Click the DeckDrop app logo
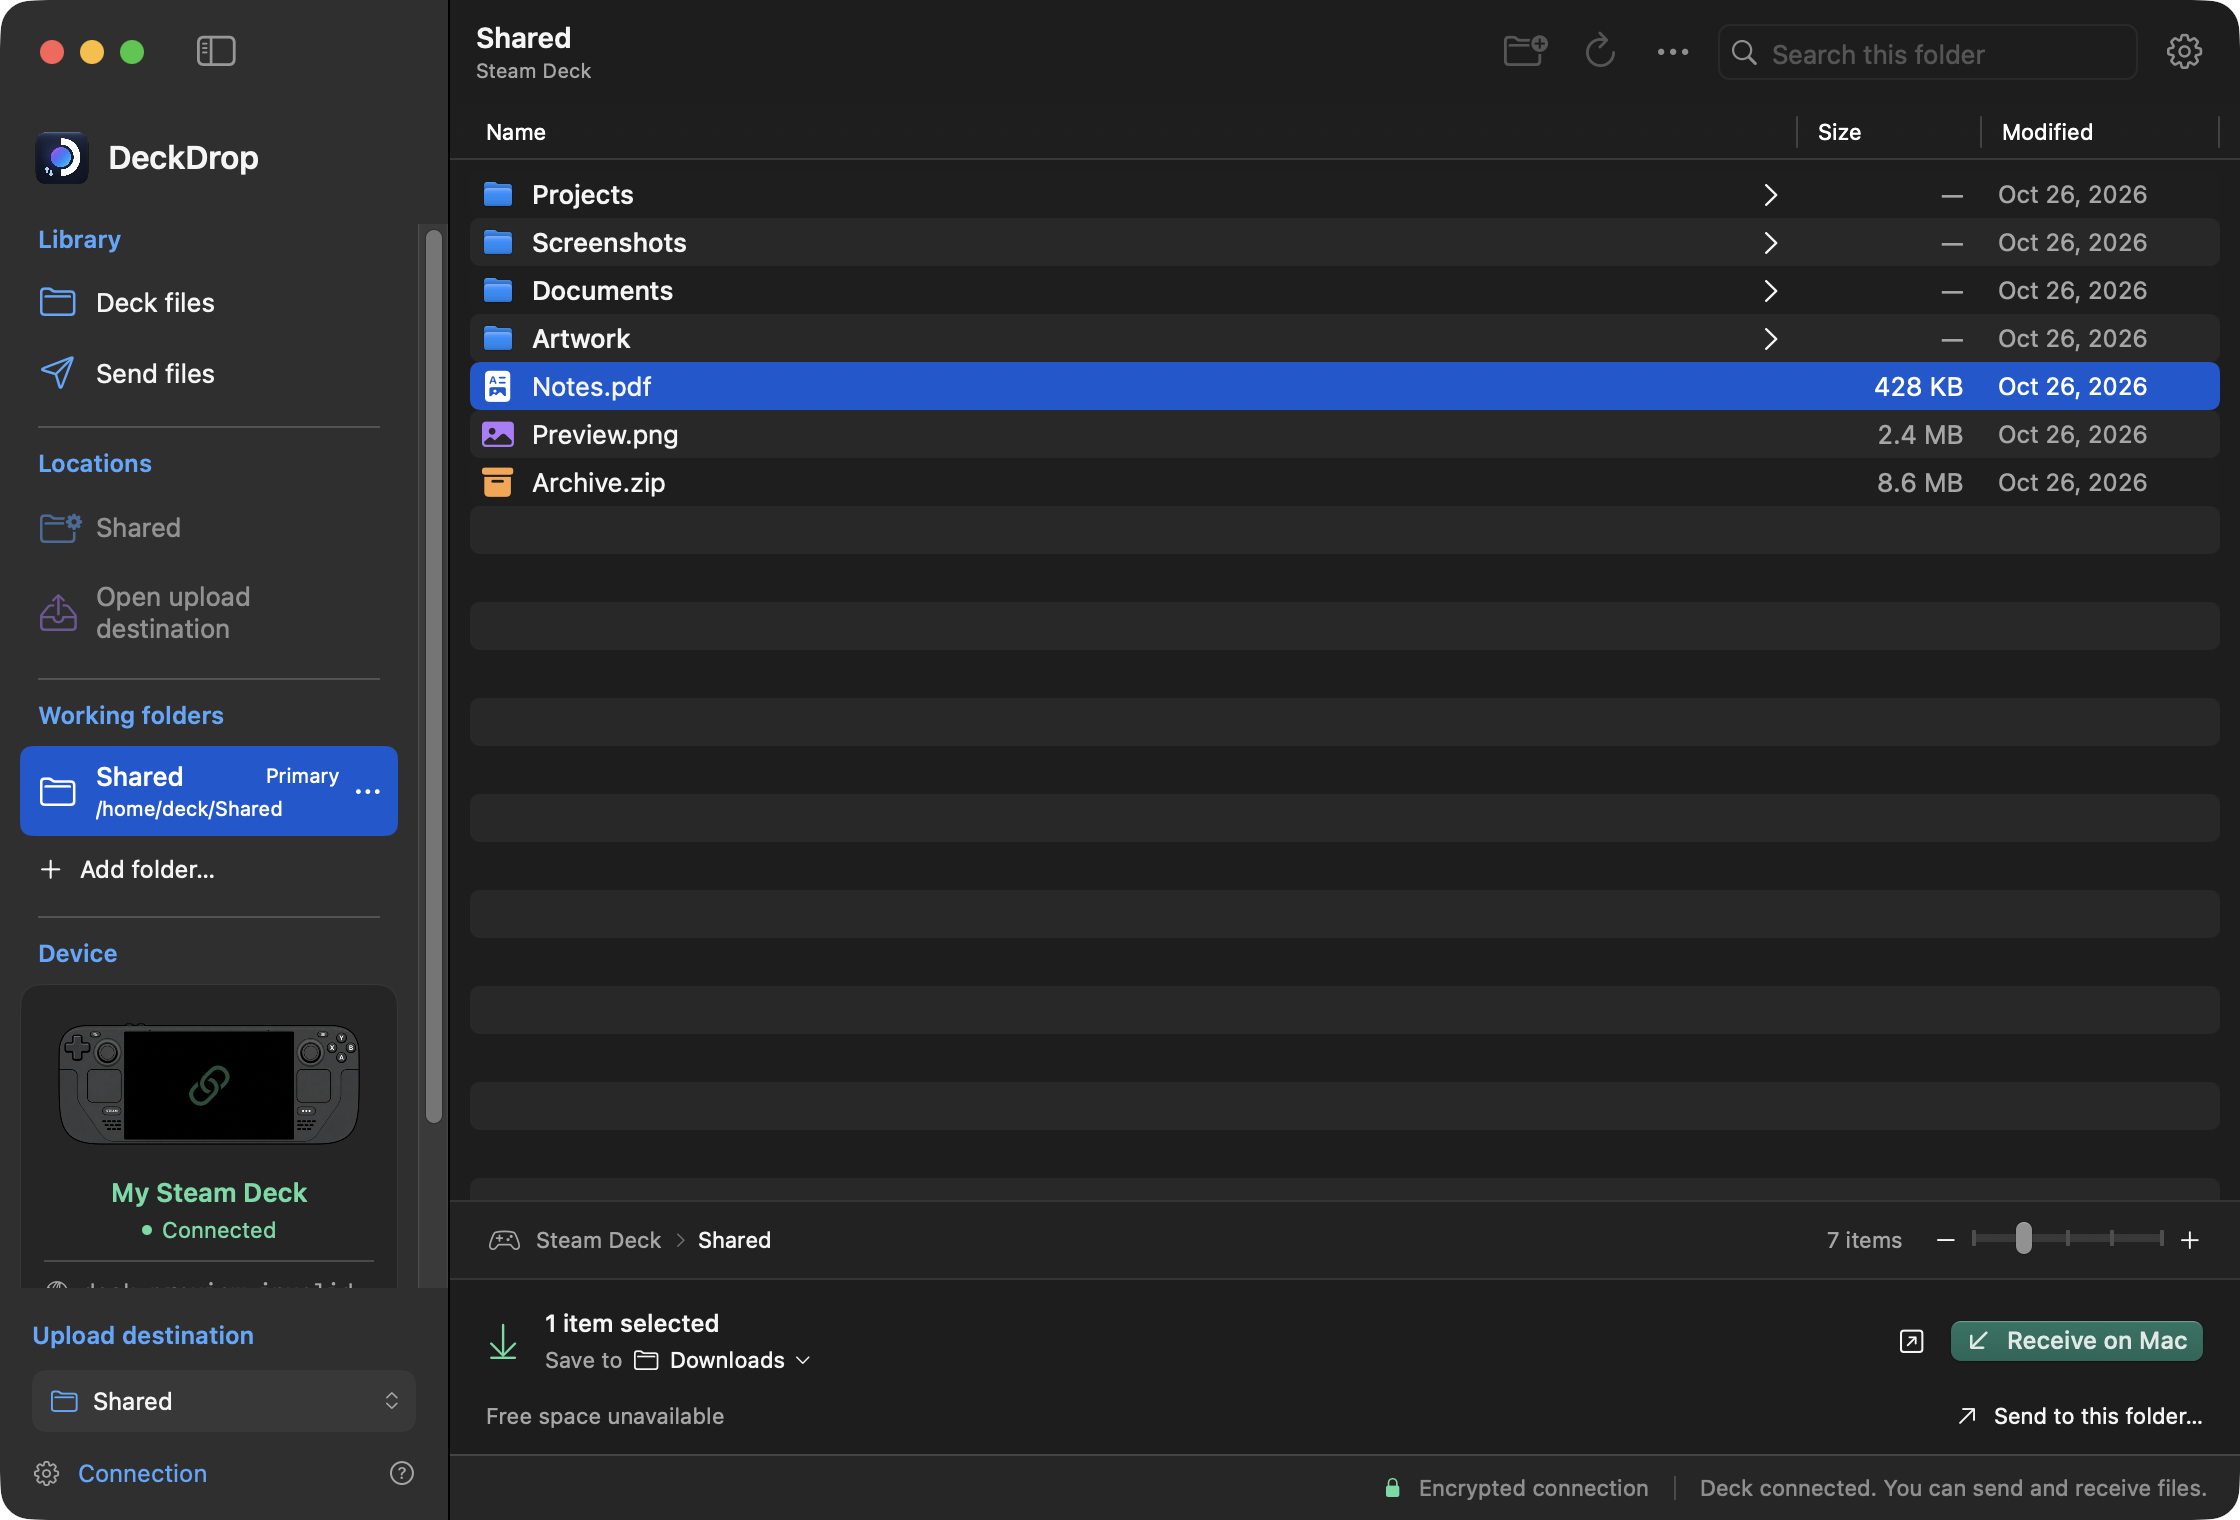 click(62, 158)
